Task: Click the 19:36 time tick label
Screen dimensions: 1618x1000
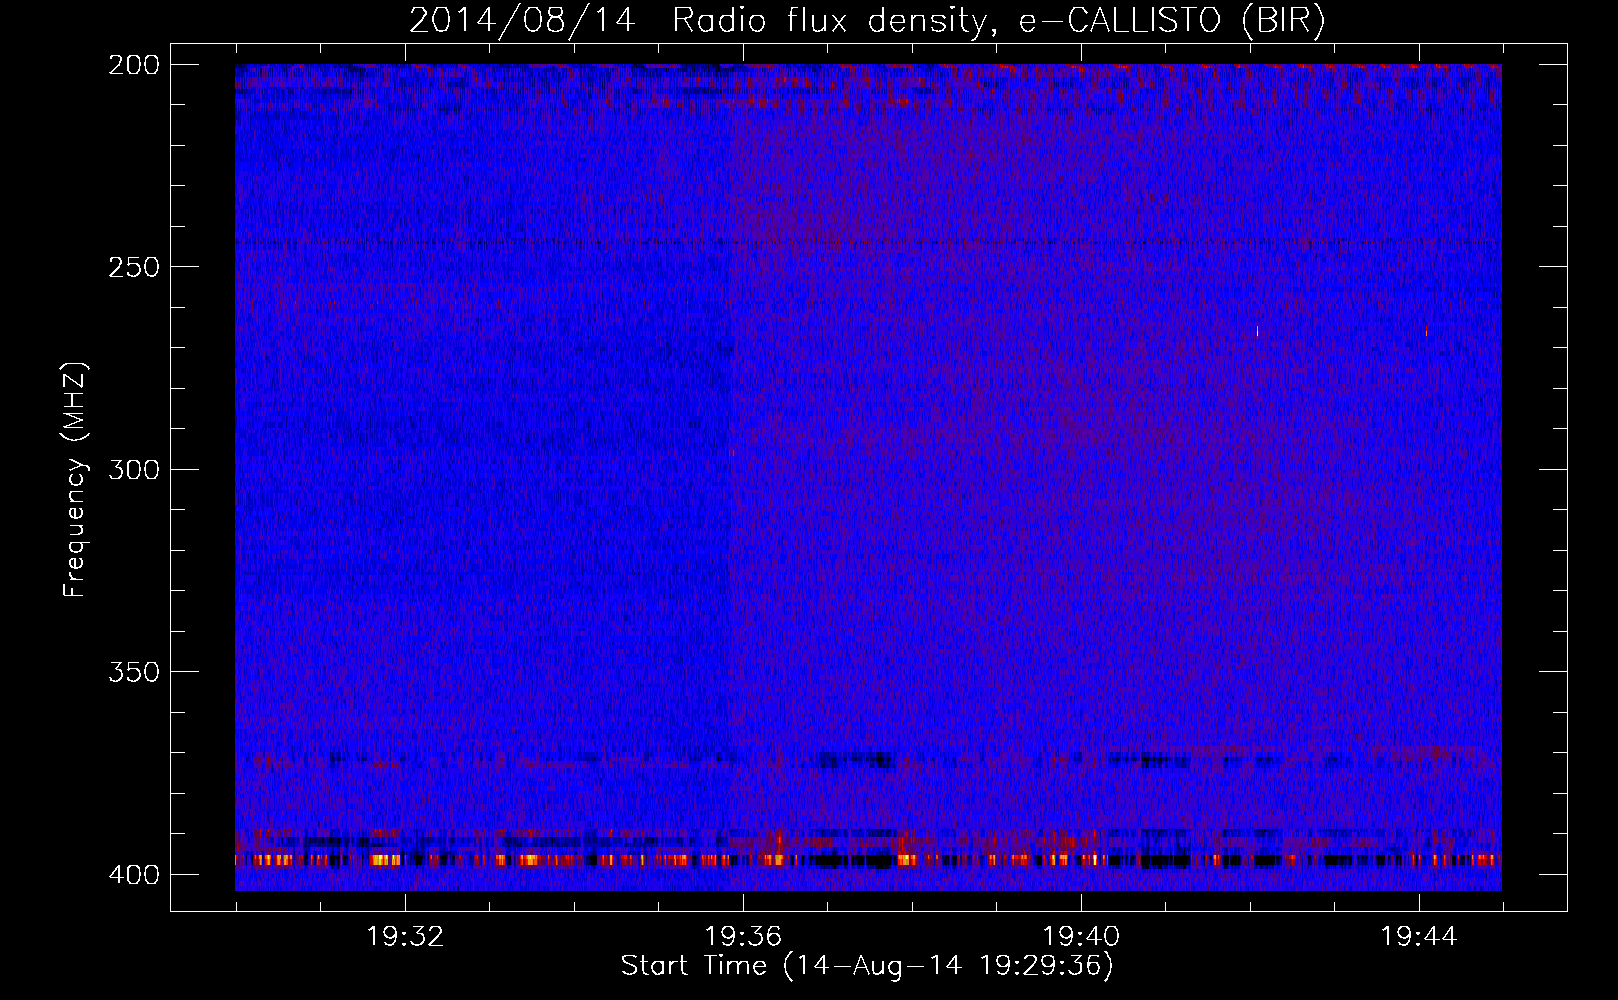Action: pos(743,937)
